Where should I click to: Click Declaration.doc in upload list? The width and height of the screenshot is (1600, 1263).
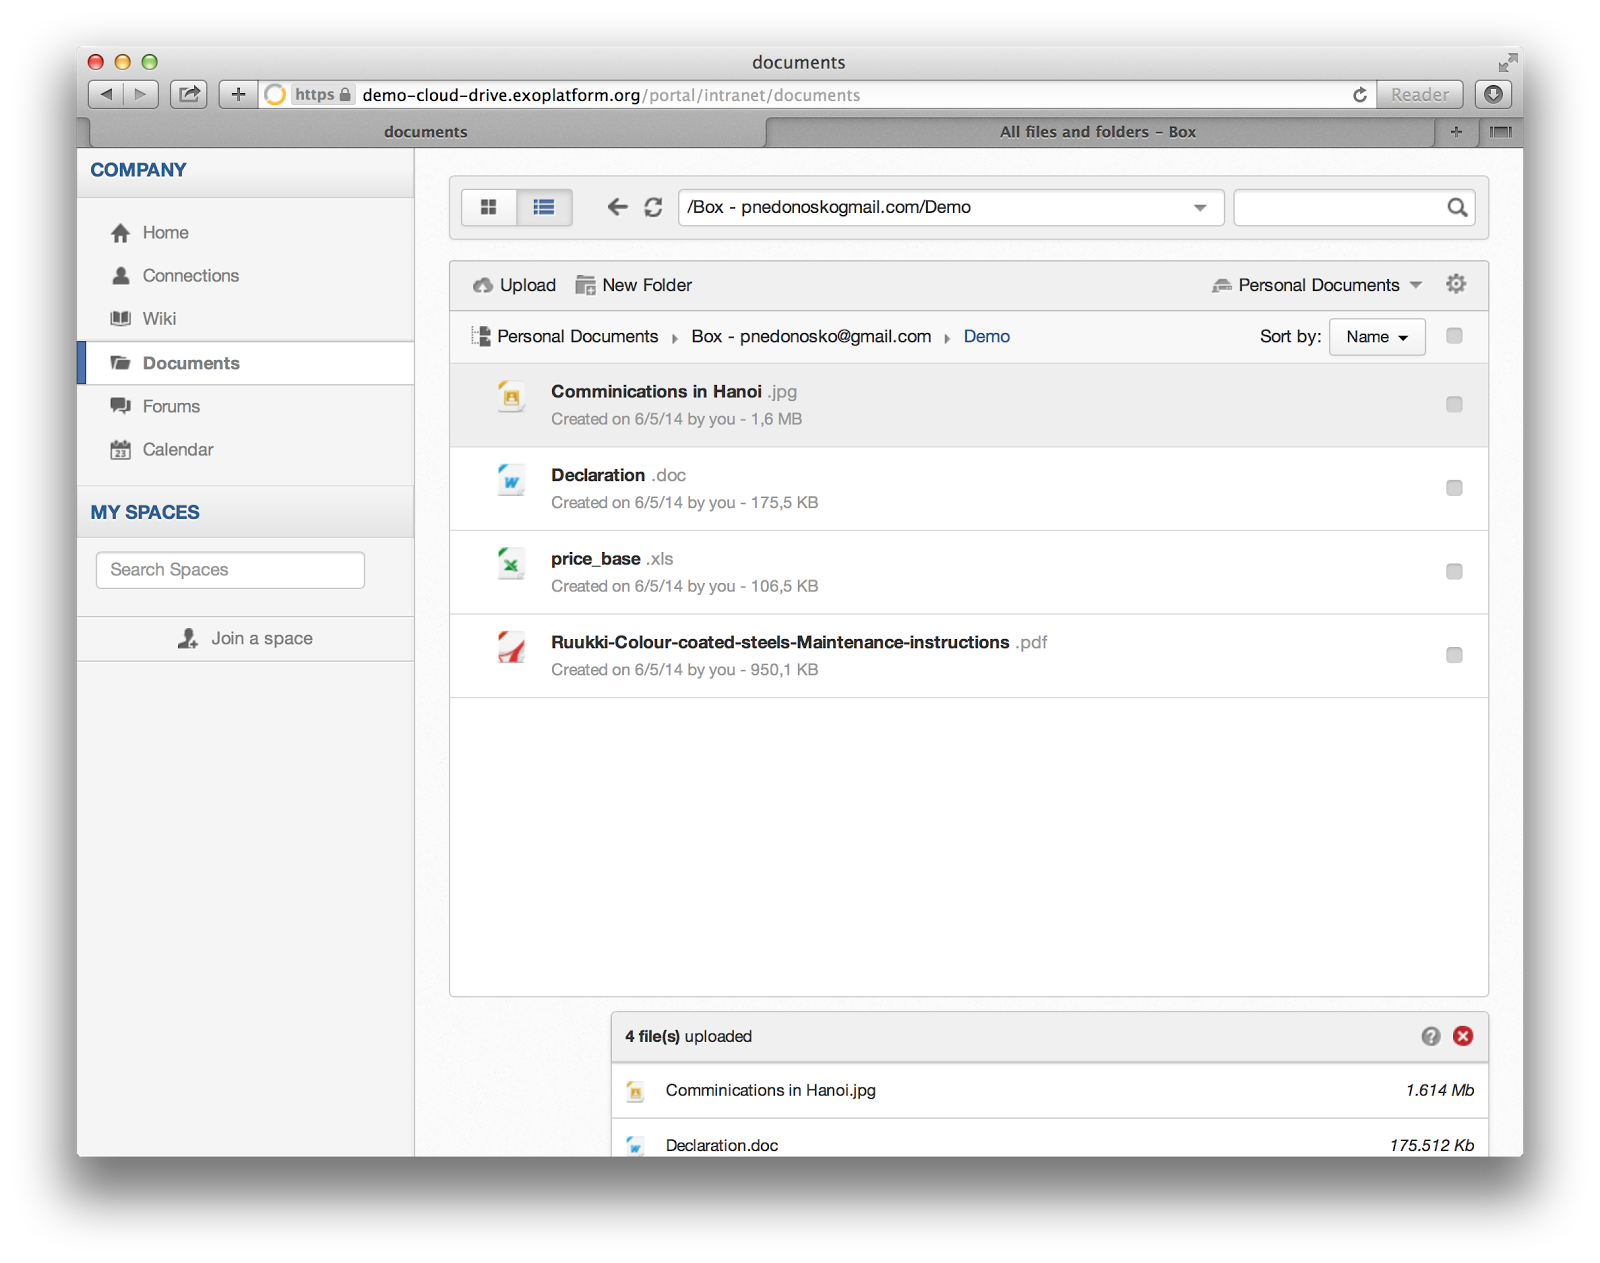(721, 1145)
